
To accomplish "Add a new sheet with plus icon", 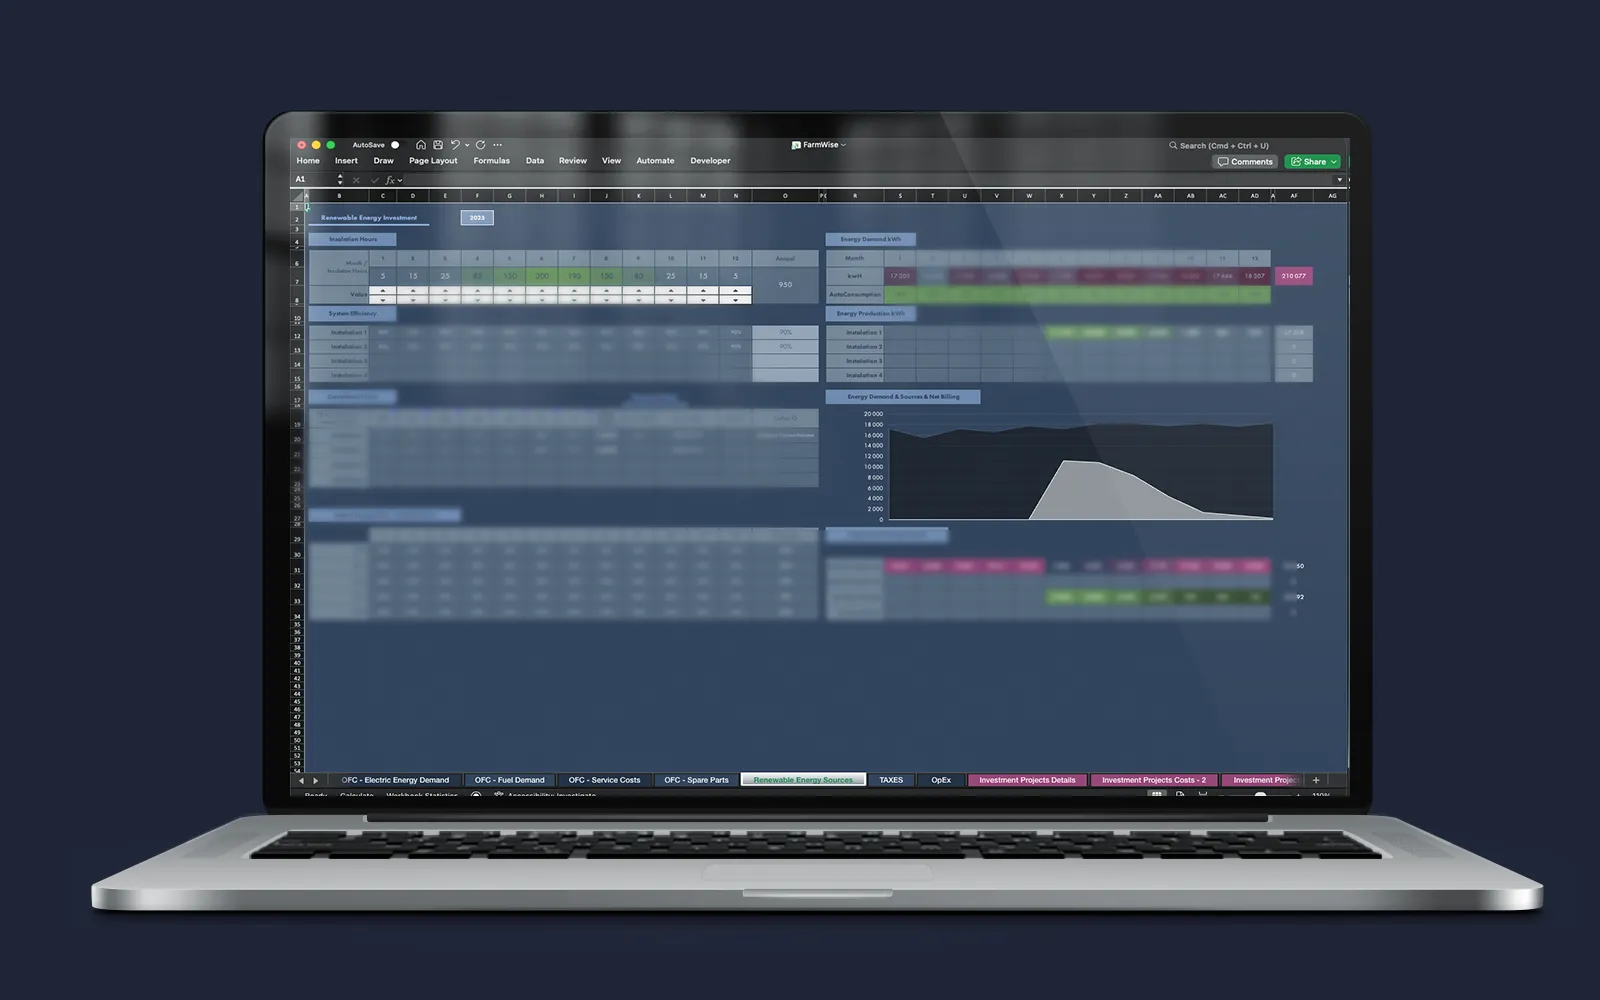I will click(1316, 780).
